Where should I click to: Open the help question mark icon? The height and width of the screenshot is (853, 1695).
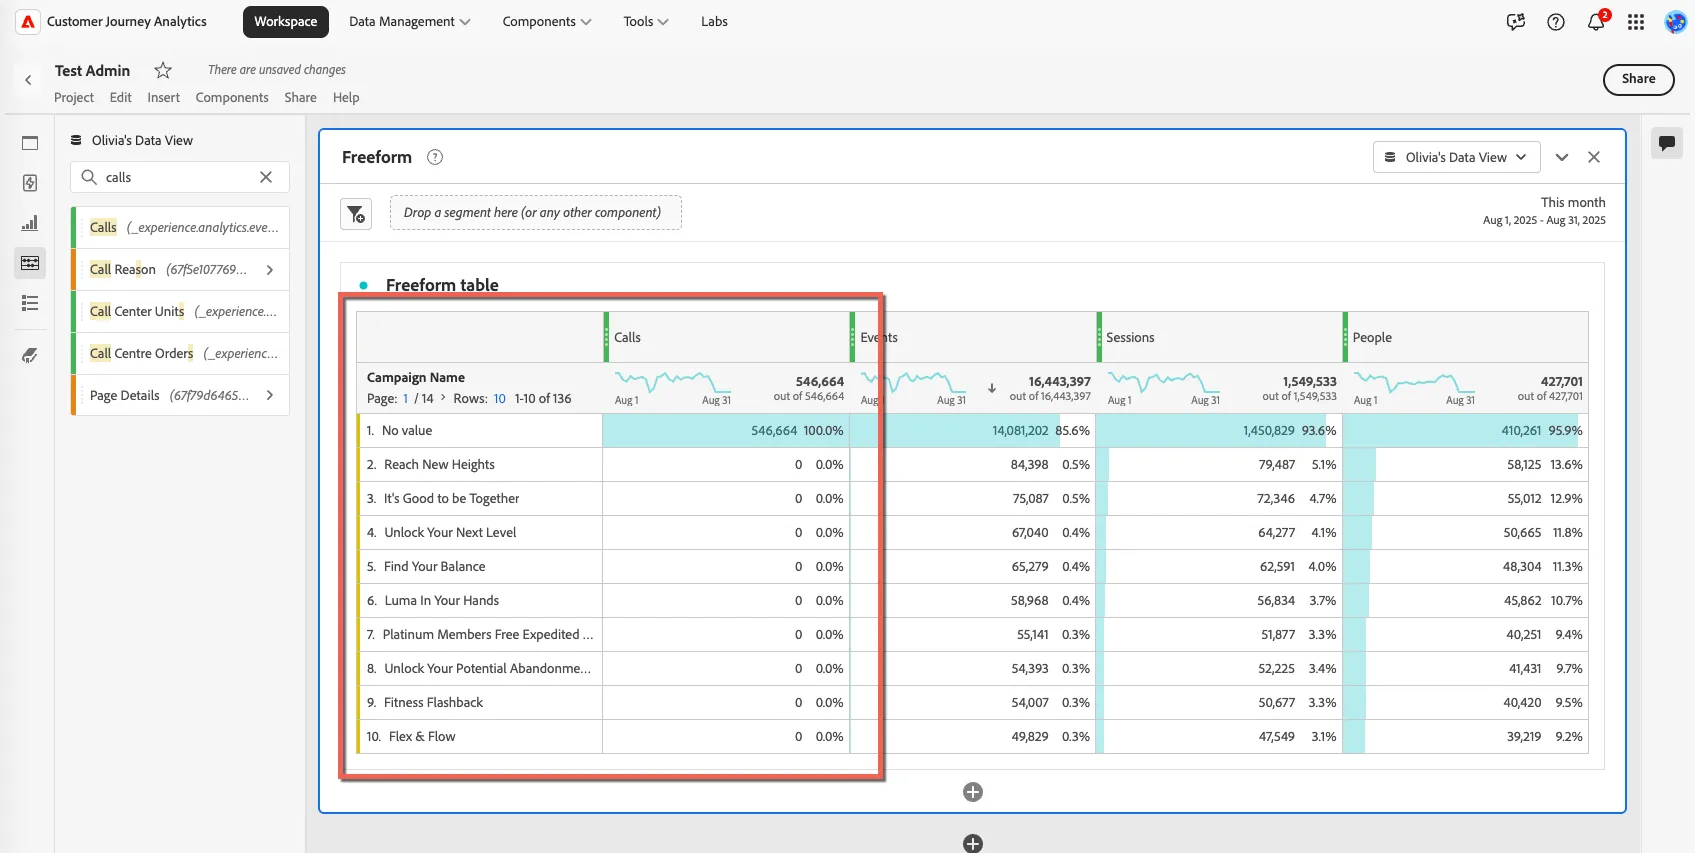[1556, 22]
